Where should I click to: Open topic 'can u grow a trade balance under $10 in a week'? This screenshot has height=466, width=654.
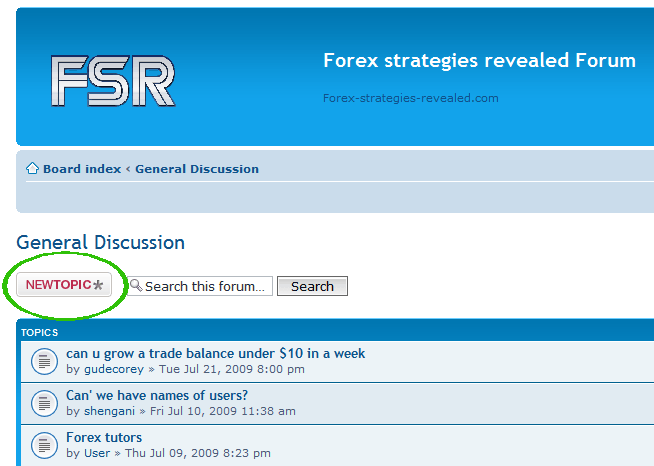pyautogui.click(x=215, y=353)
